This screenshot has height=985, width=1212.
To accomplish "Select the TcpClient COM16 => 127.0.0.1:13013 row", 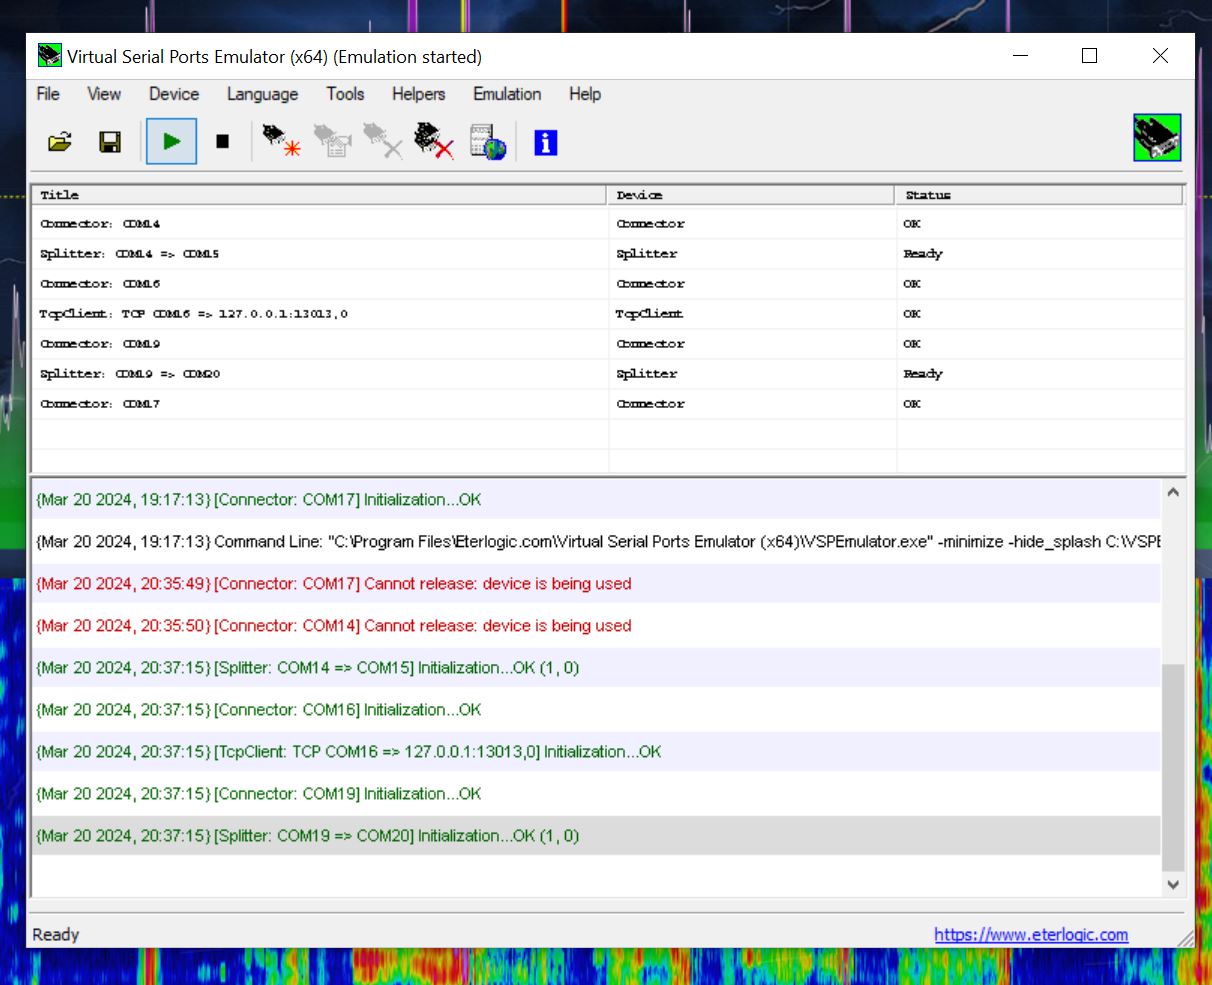I will click(x=608, y=314).
